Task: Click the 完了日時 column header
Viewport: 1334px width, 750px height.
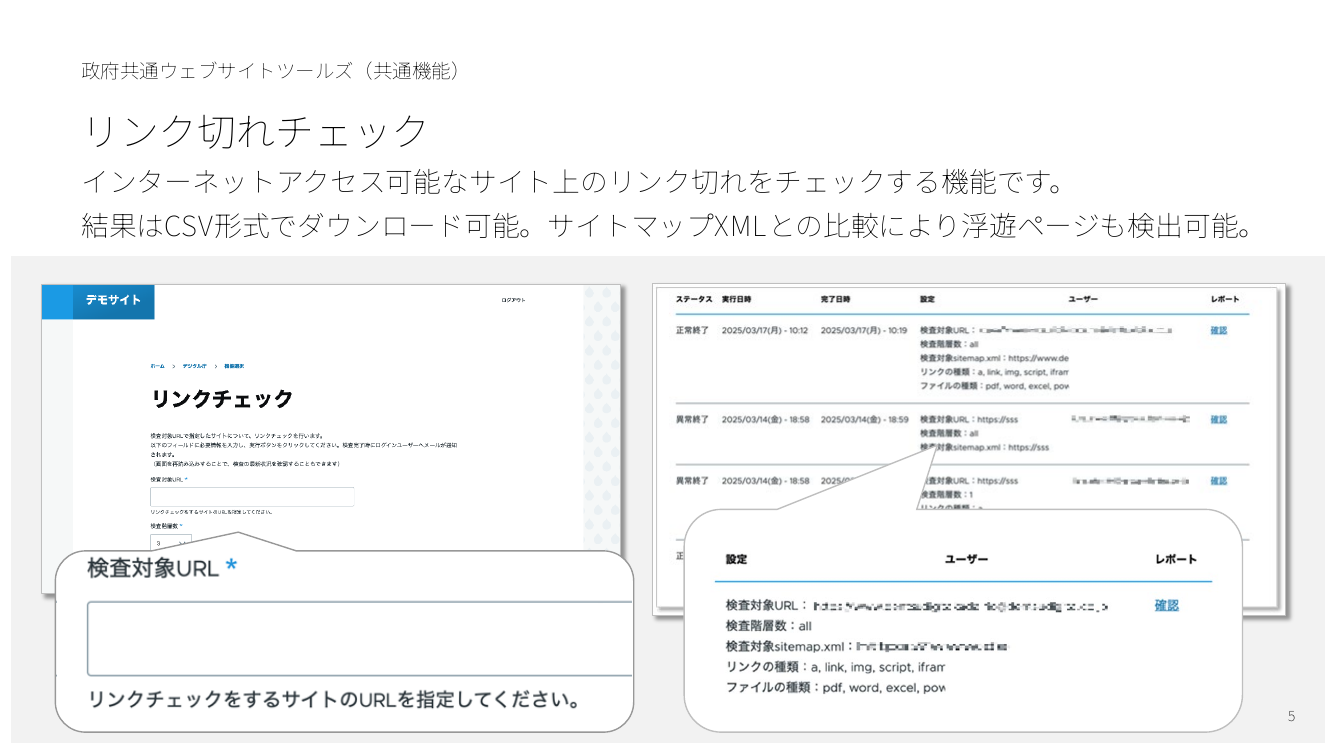Action: coord(836,299)
